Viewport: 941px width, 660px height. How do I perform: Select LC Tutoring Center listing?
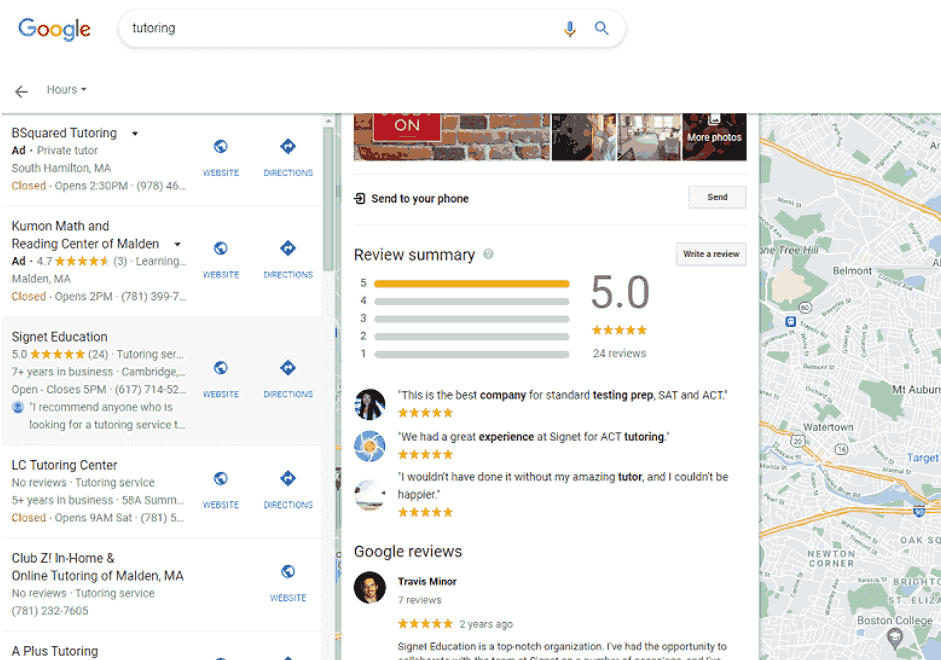click(x=64, y=465)
